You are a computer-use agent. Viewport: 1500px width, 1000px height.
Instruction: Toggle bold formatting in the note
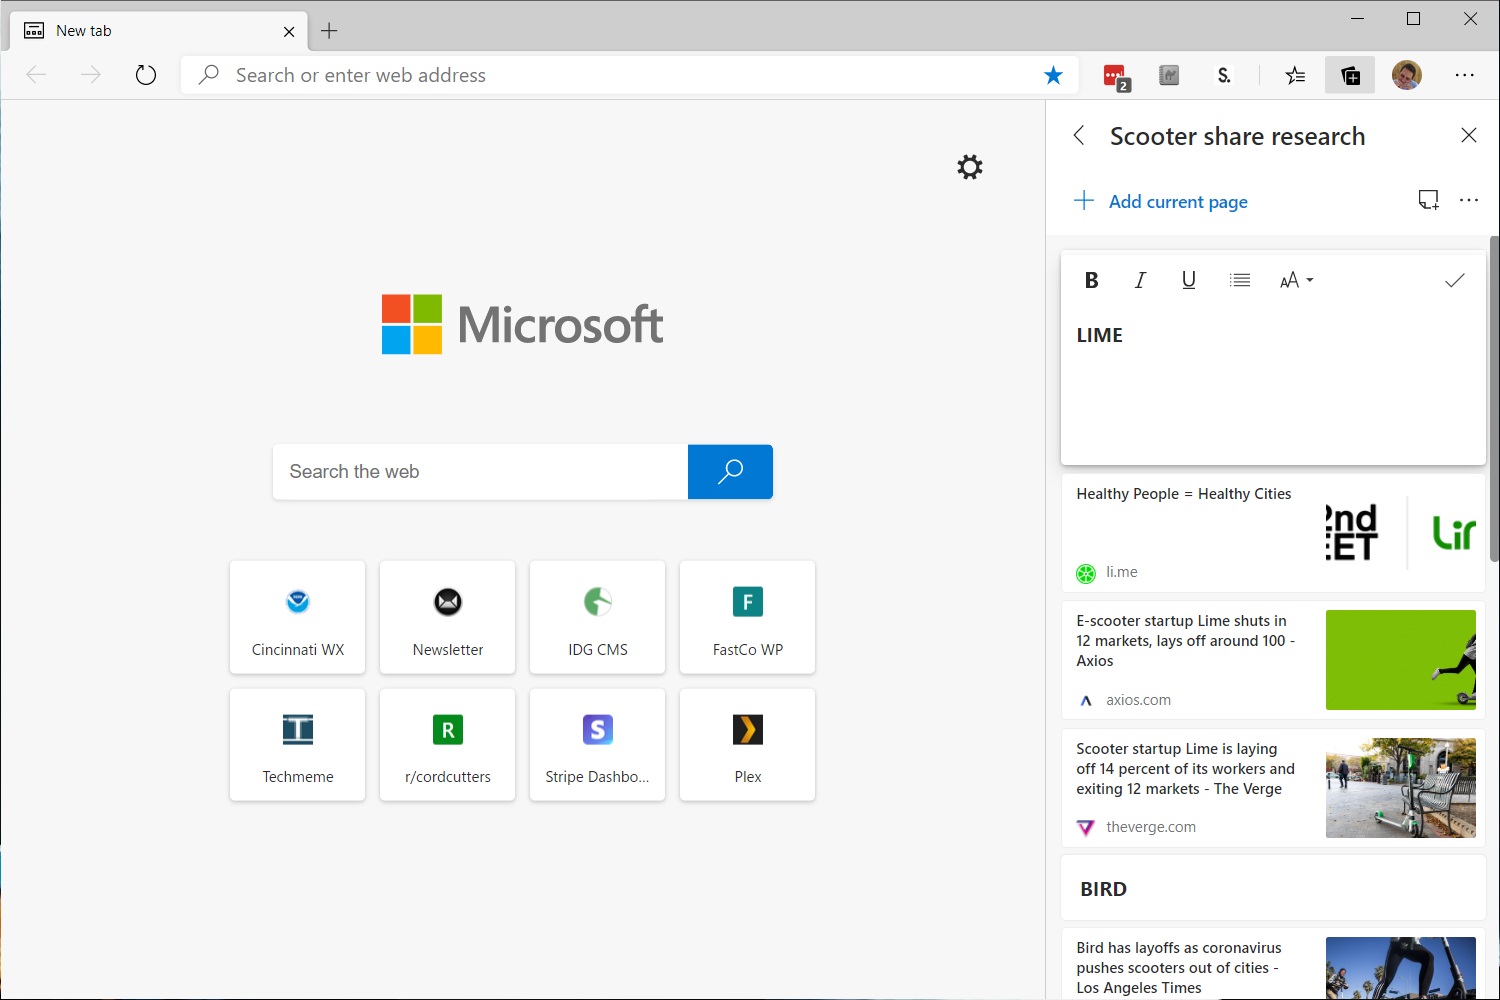(1092, 281)
